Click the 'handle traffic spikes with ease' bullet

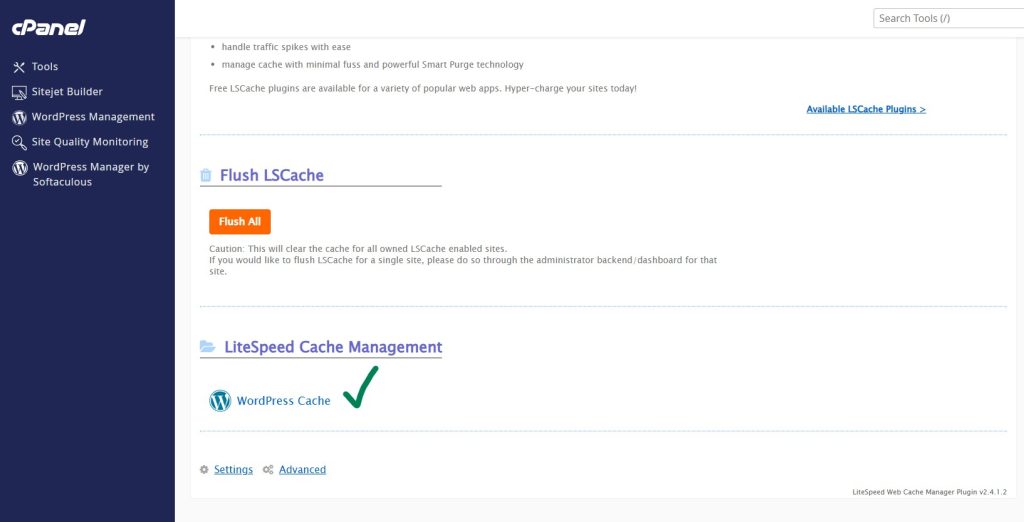tap(286, 47)
